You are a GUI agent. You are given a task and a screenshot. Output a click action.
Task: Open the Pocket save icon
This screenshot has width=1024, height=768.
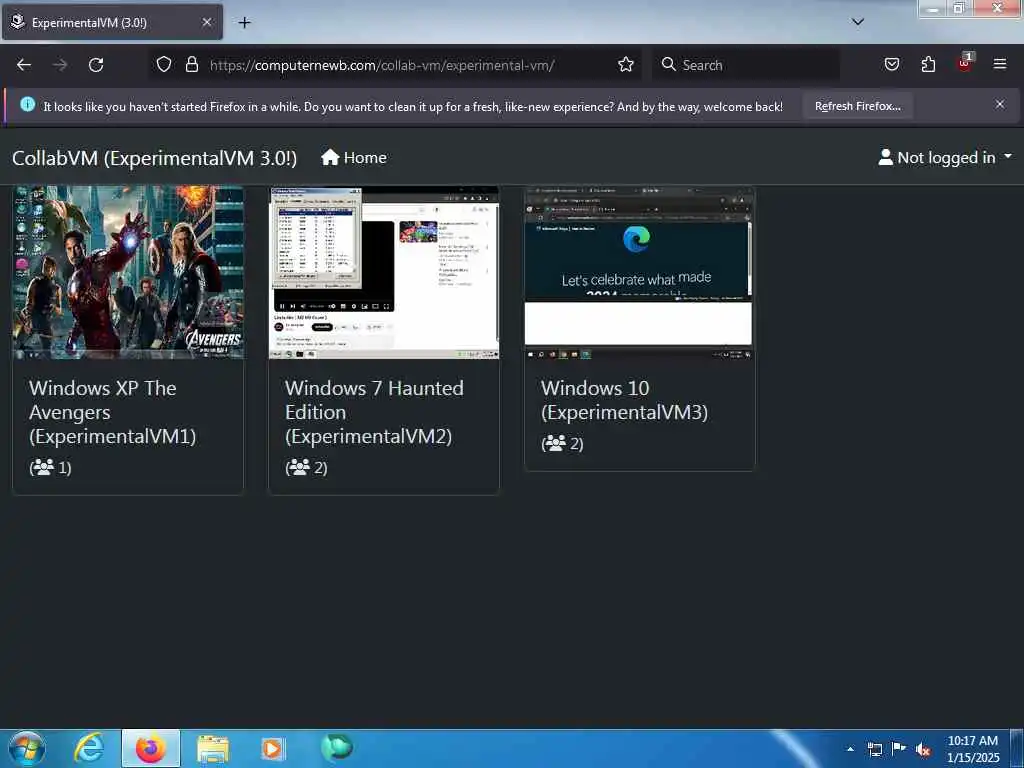click(892, 64)
